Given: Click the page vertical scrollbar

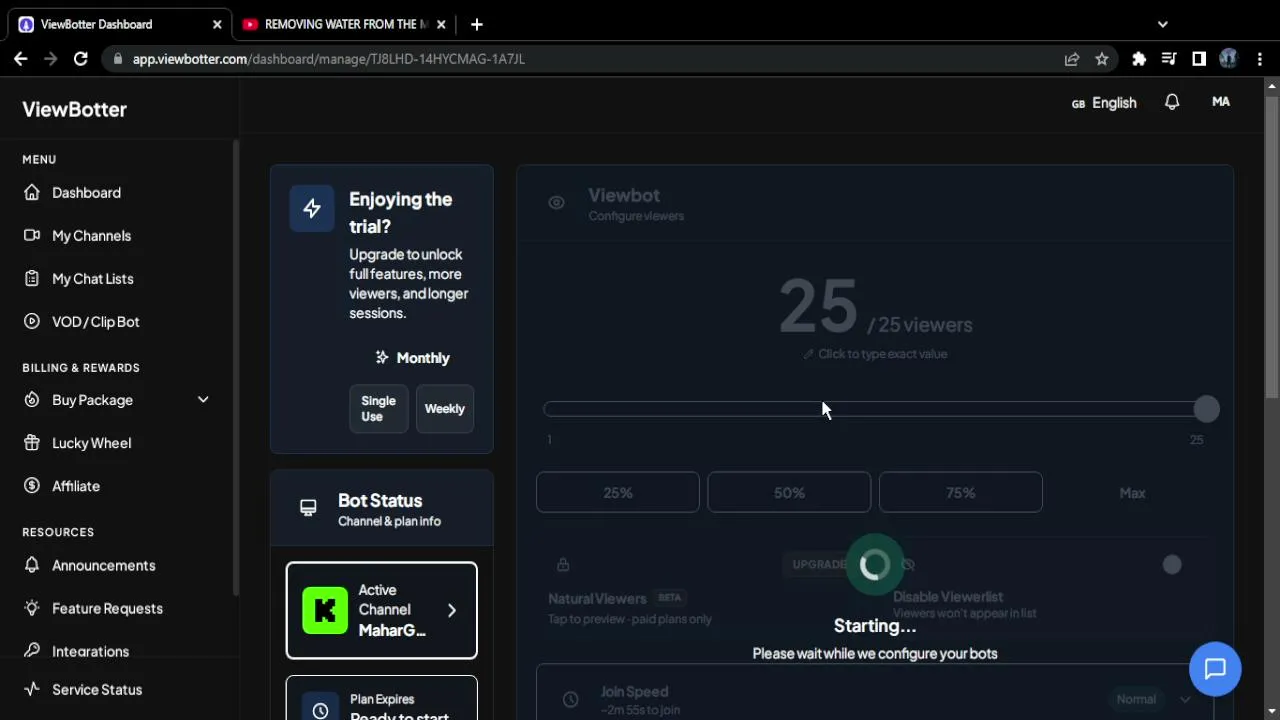Looking at the screenshot, I should pyautogui.click(x=1272, y=246).
